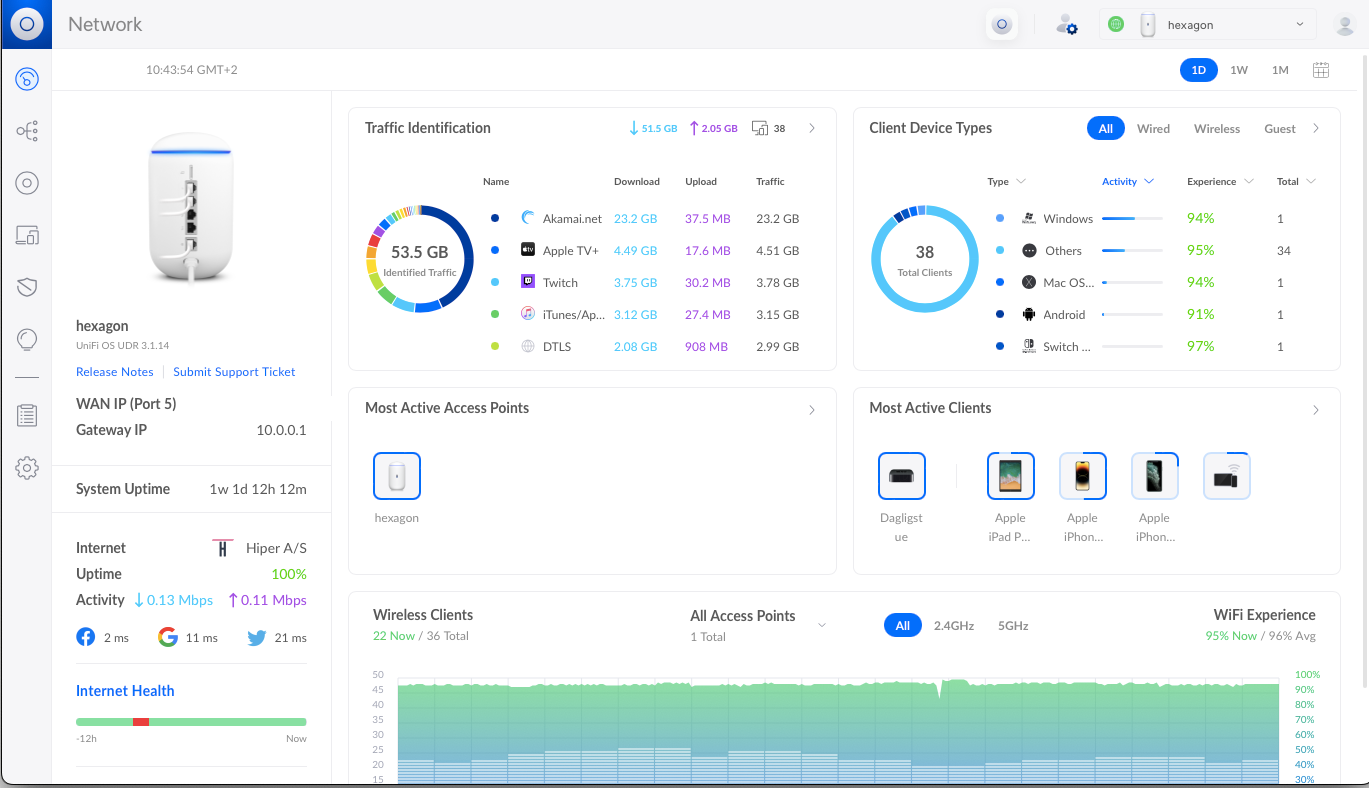Open the user profile avatar icon
The height and width of the screenshot is (788, 1369).
coord(1345,25)
